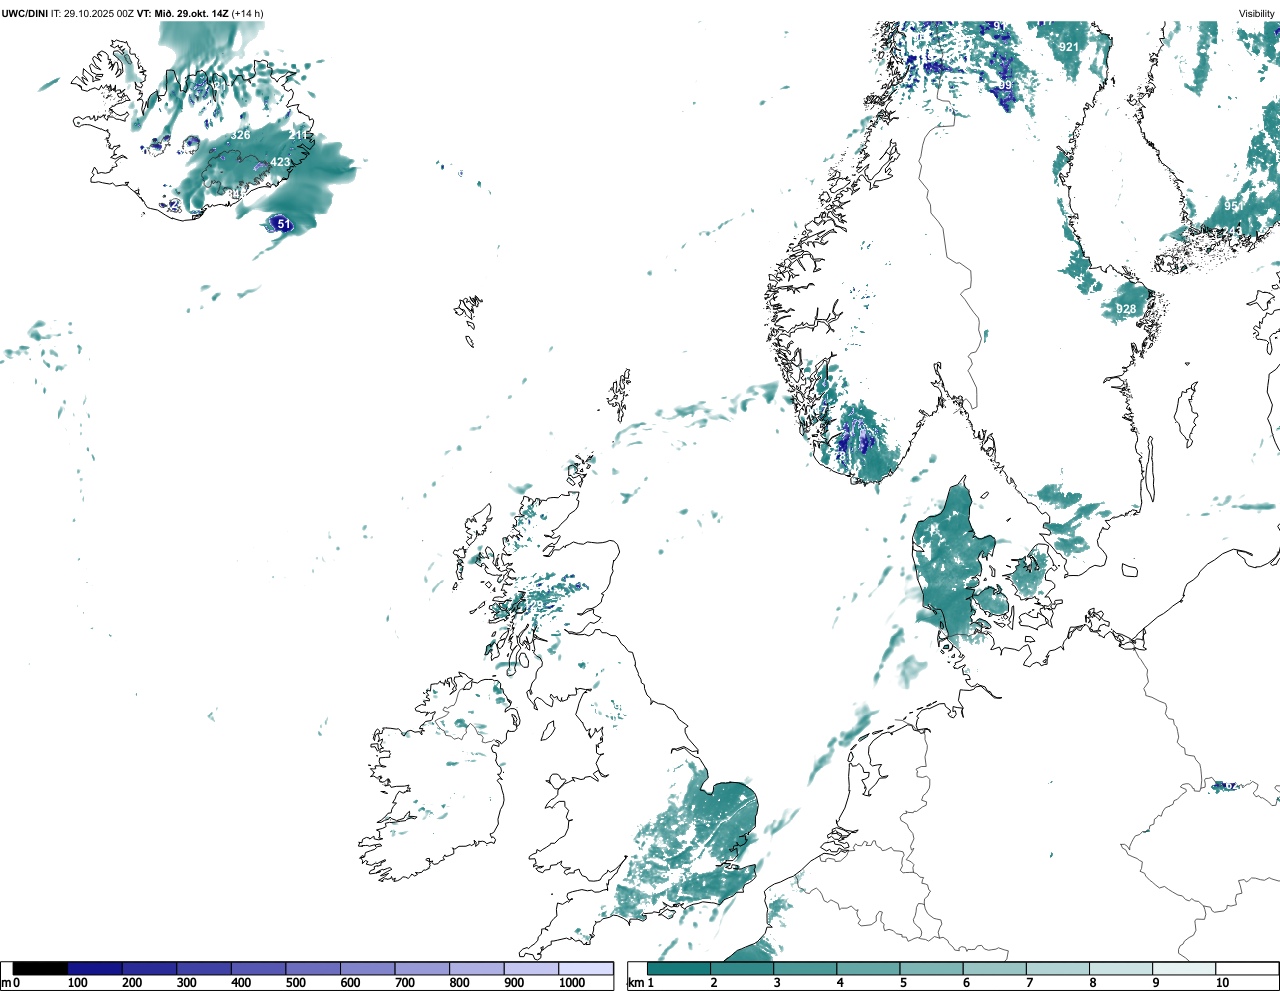The image size is (1280, 991).
Task: Click the '928' value near Åland
Action: [x=1126, y=309]
